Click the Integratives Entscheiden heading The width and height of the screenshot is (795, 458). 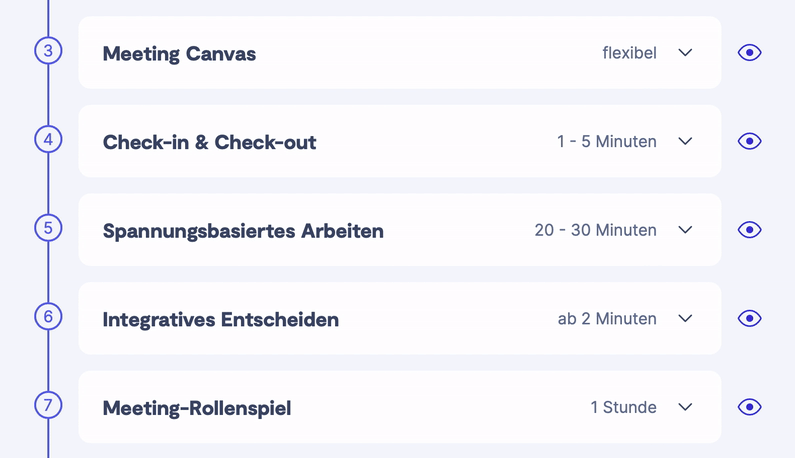point(220,320)
